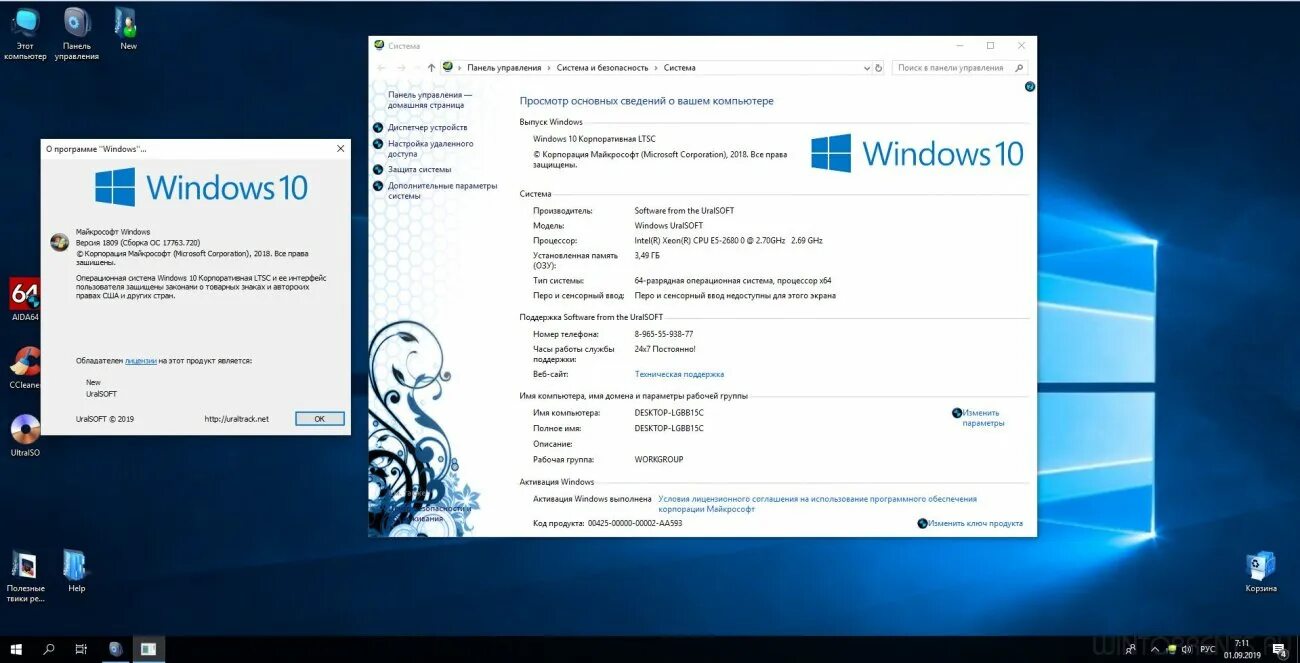This screenshot has width=1300, height=663.
Task: Click the Система window title bar icon
Action: point(379,45)
